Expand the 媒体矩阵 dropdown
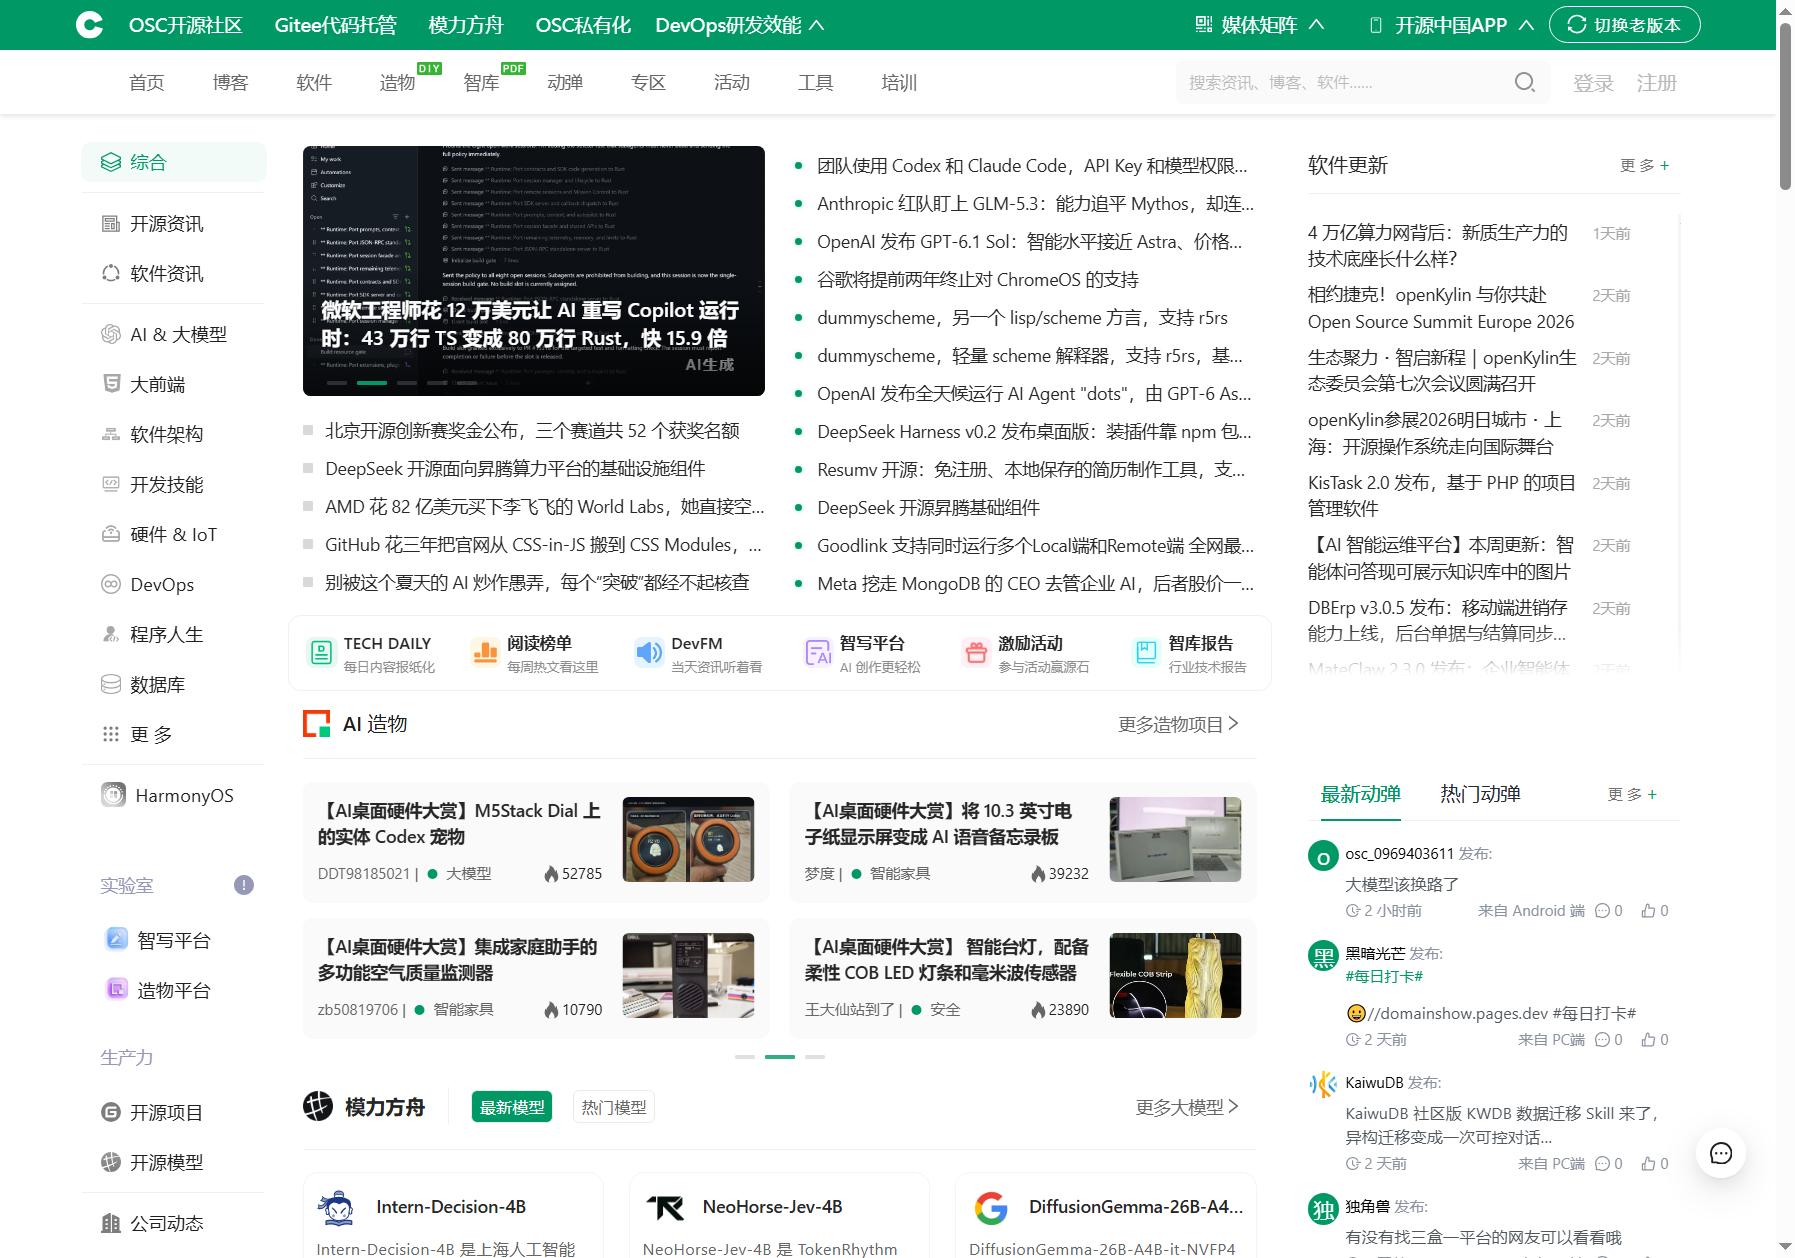This screenshot has height=1258, width=1795. pyautogui.click(x=1260, y=25)
